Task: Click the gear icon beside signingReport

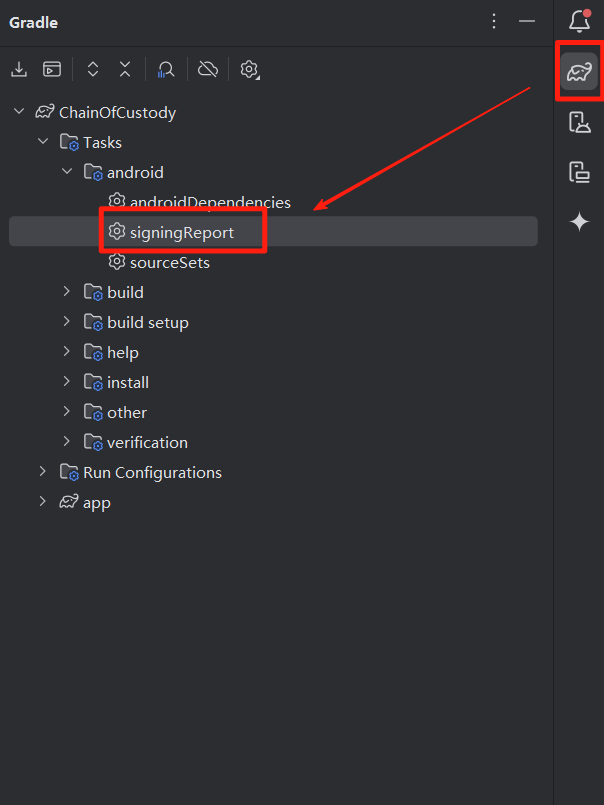Action: coord(117,231)
